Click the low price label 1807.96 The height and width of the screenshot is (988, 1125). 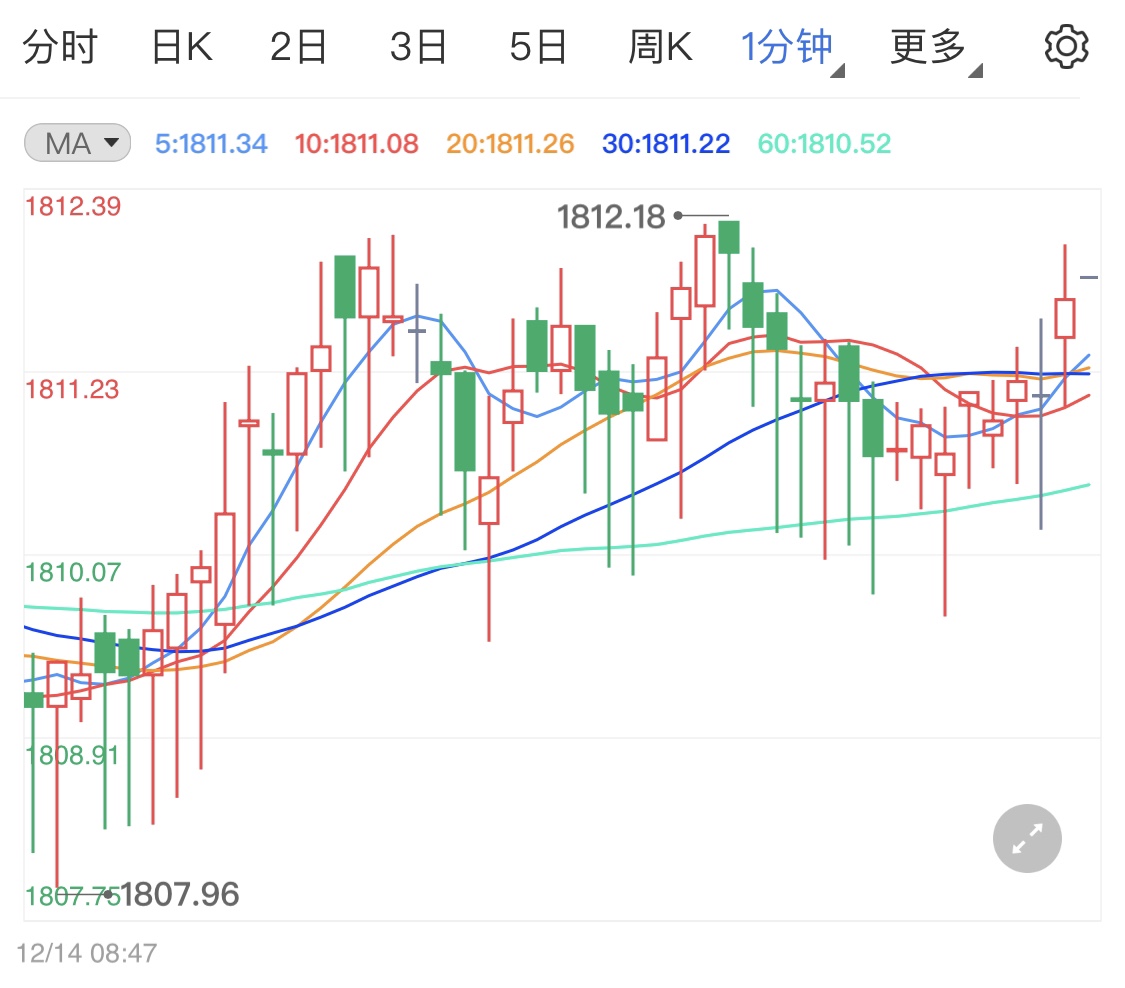click(x=179, y=895)
